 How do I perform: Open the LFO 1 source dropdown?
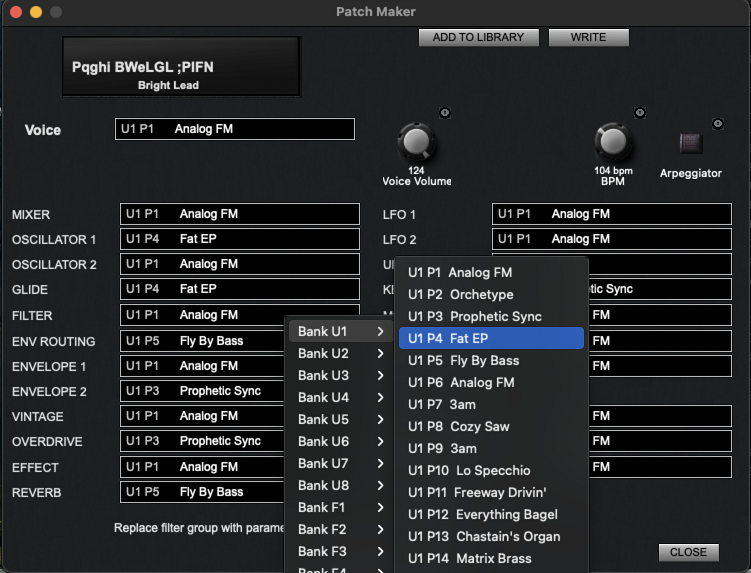(x=610, y=214)
